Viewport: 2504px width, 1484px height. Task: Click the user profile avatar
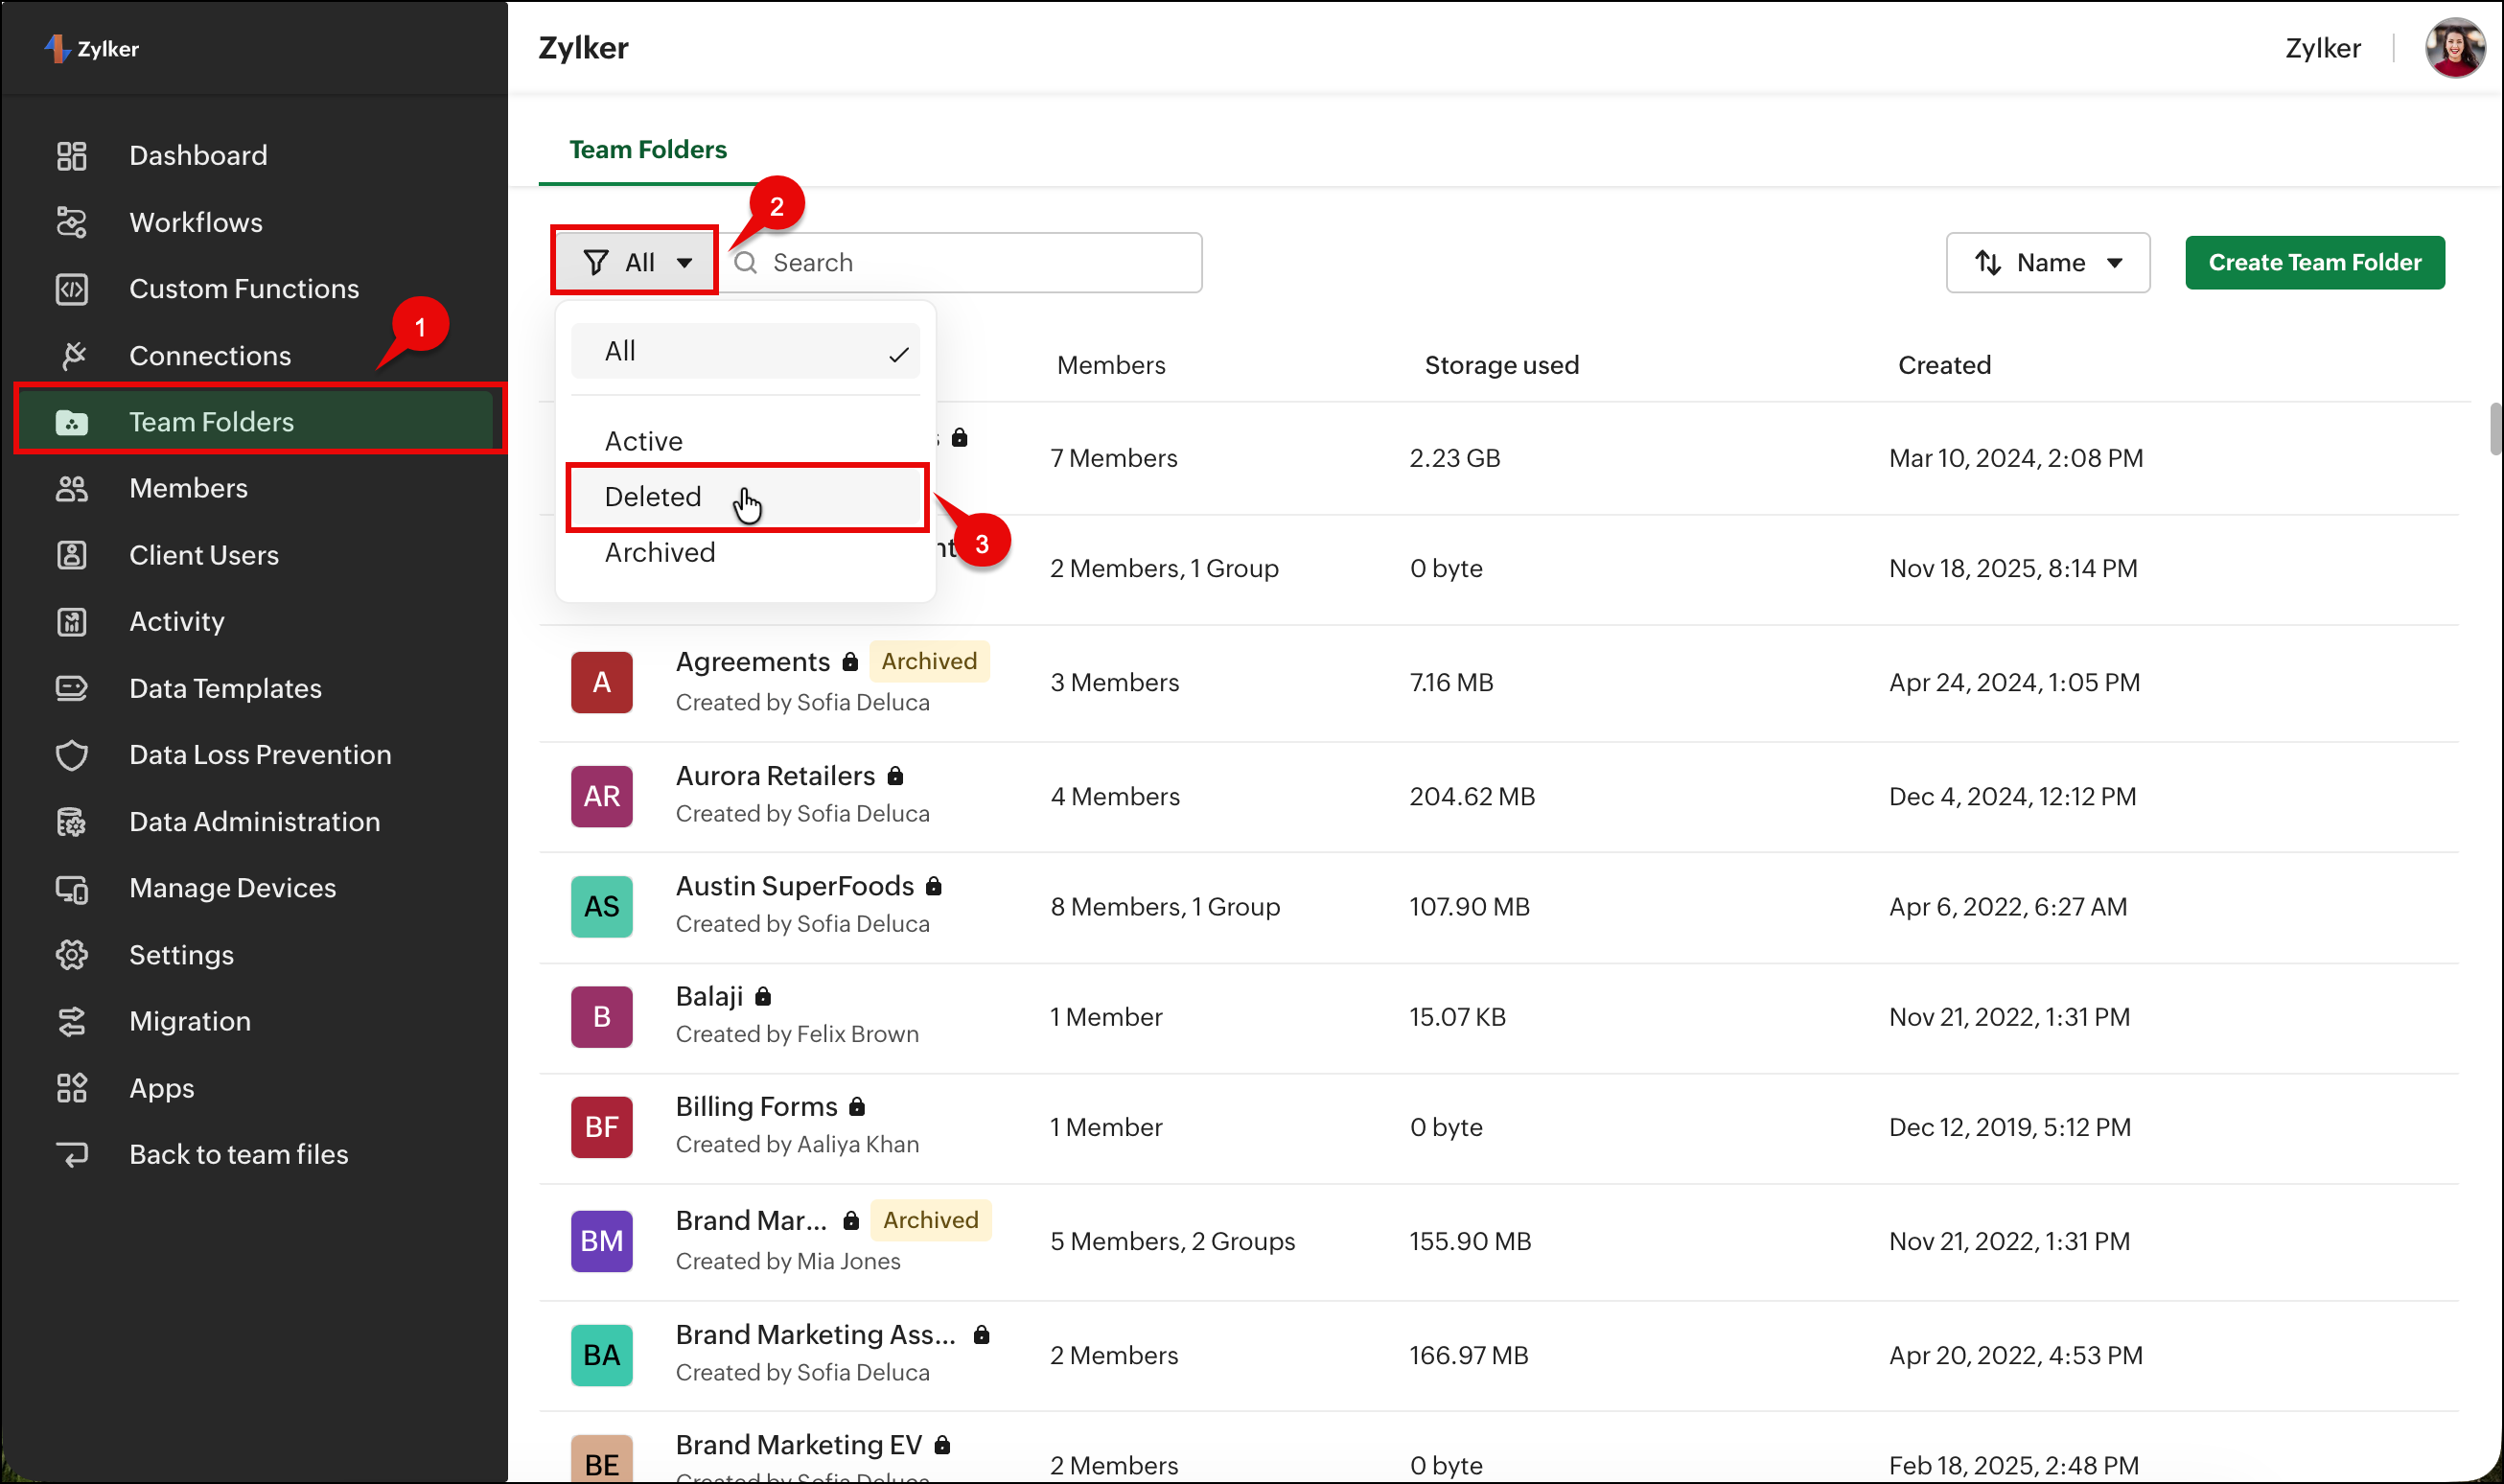coord(2453,48)
